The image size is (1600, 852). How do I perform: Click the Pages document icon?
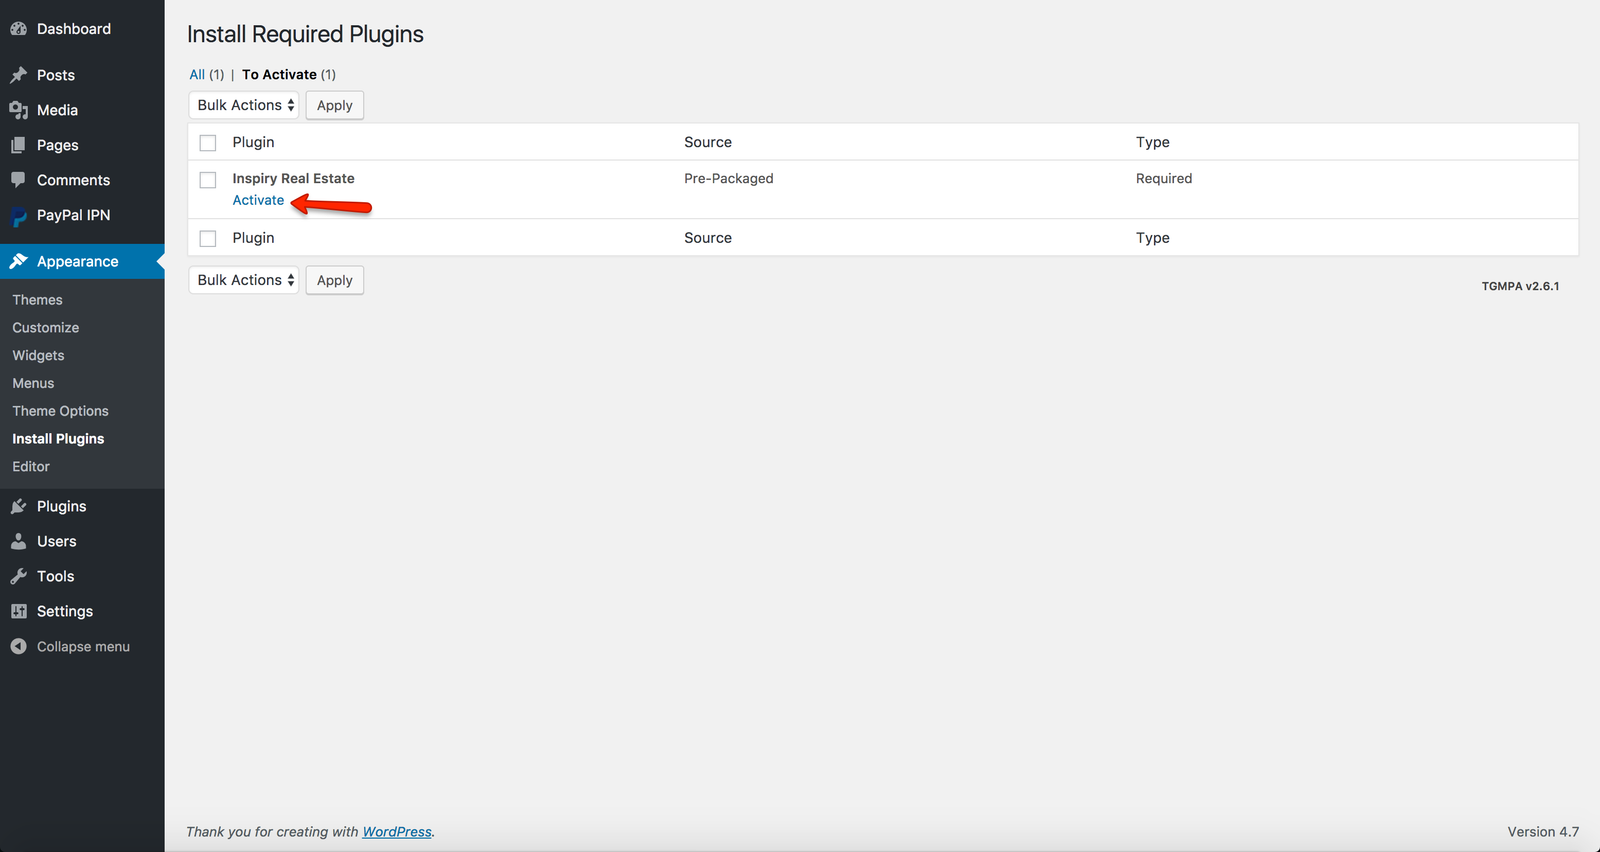[x=18, y=145]
